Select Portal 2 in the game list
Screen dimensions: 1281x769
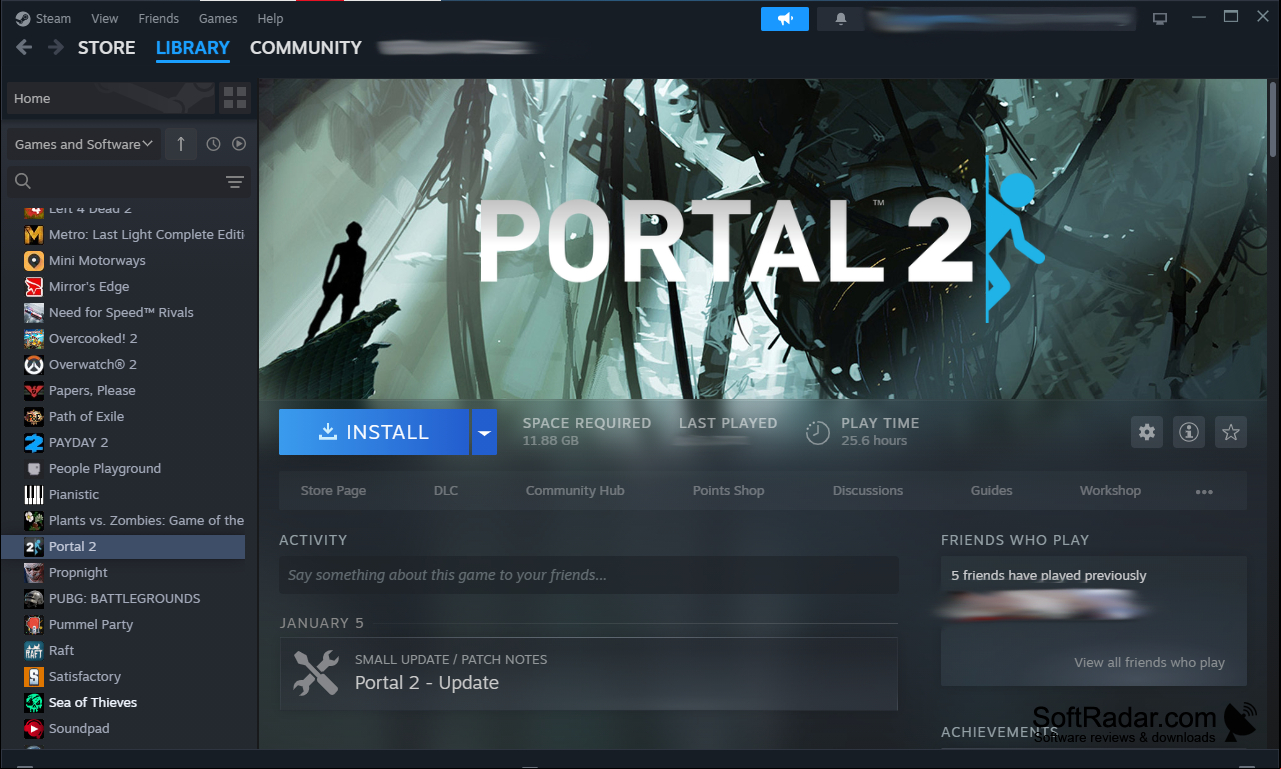[123, 546]
